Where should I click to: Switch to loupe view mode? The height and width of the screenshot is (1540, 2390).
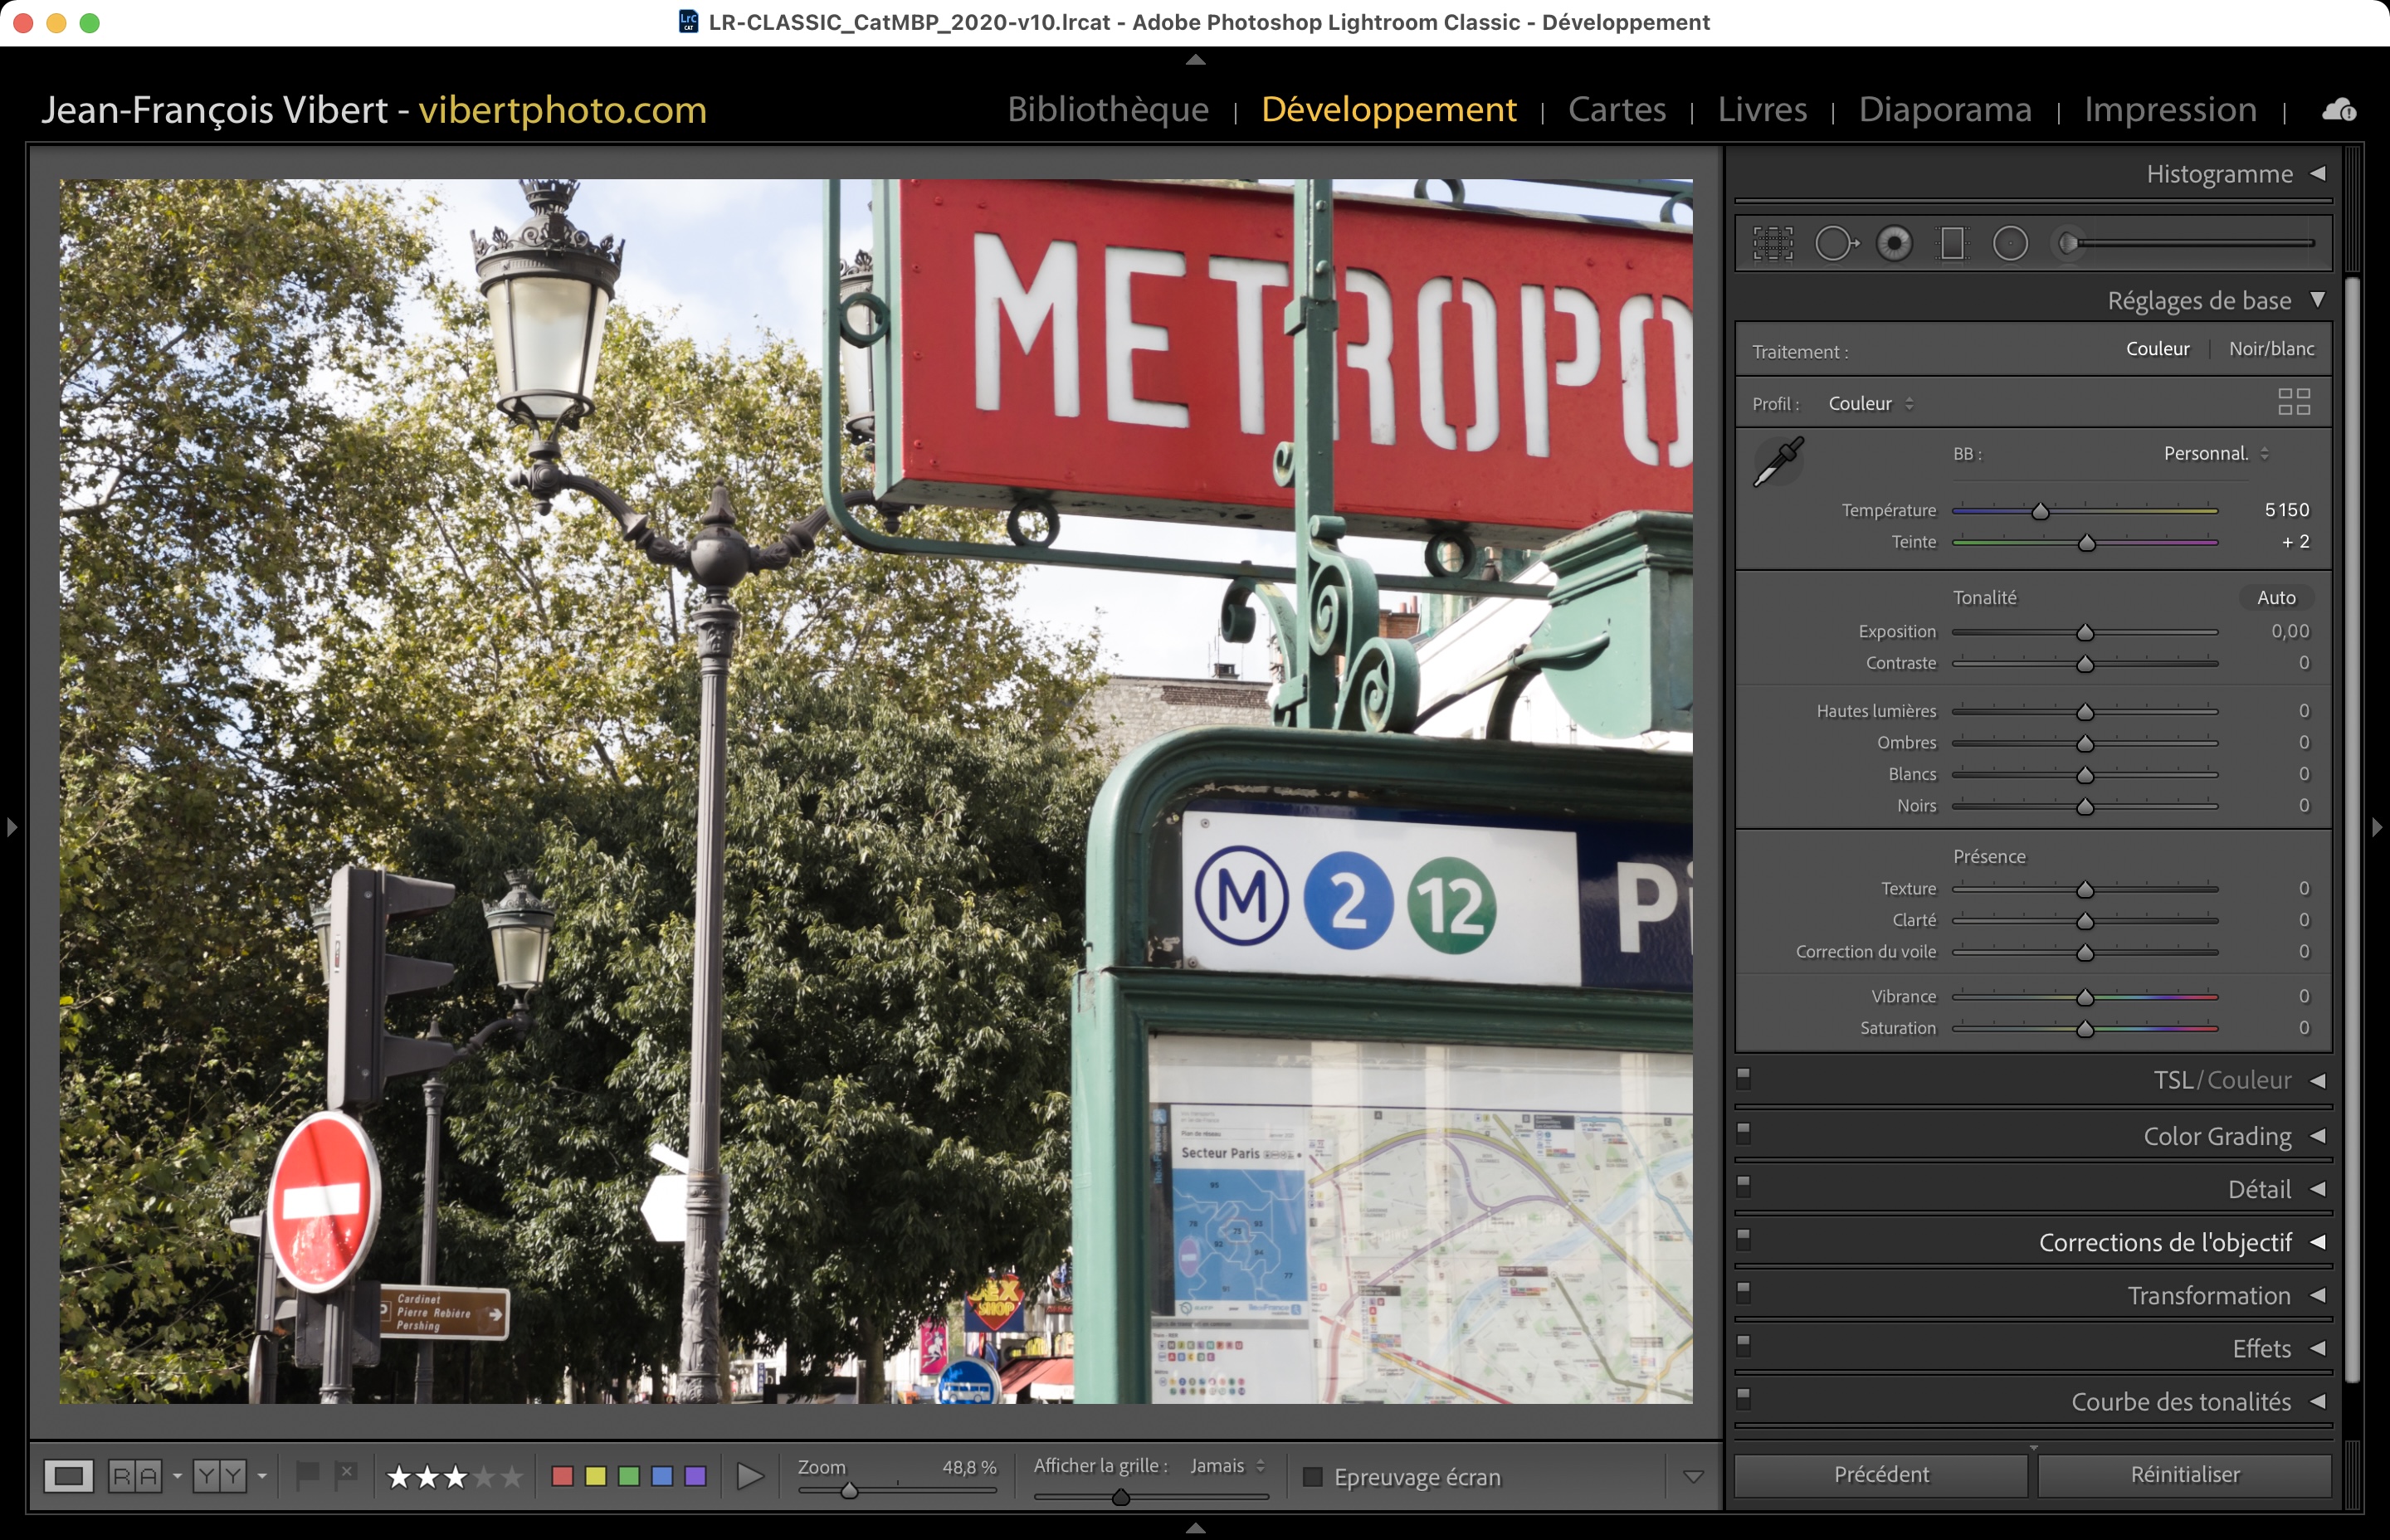click(68, 1476)
